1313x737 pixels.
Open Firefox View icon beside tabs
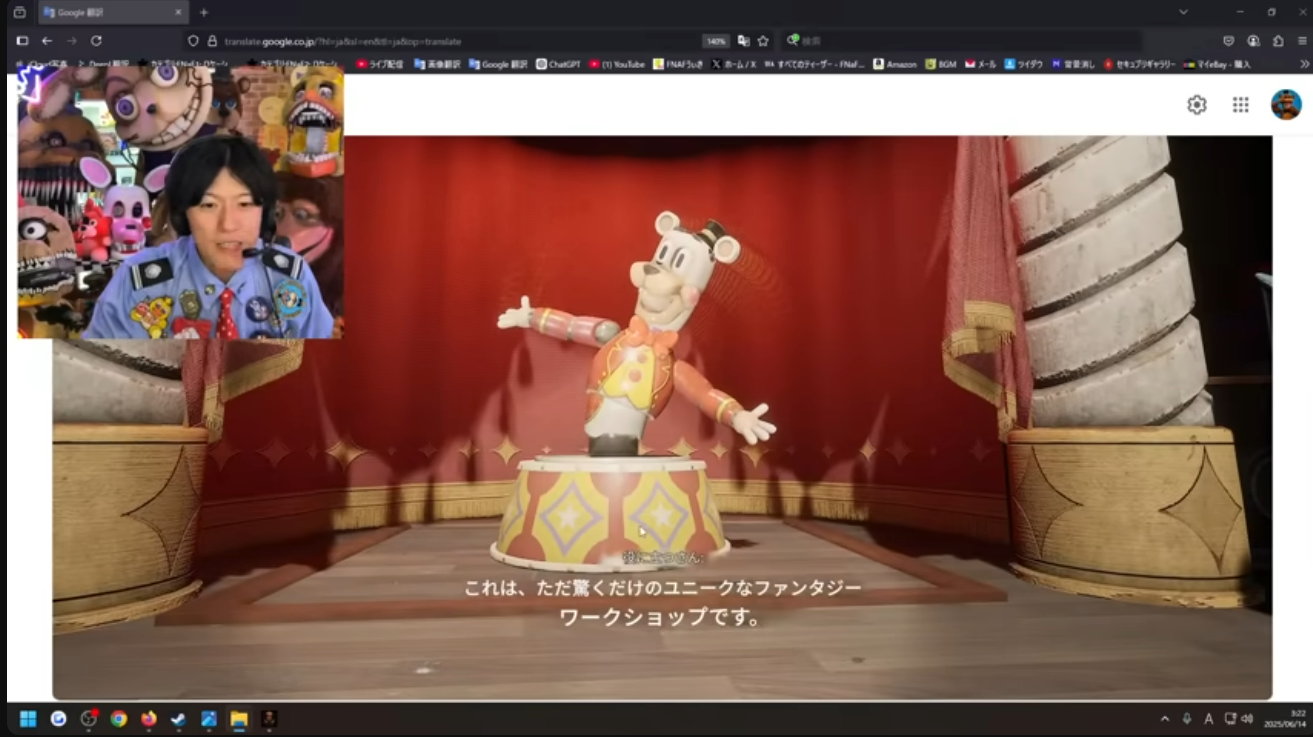(x=19, y=12)
